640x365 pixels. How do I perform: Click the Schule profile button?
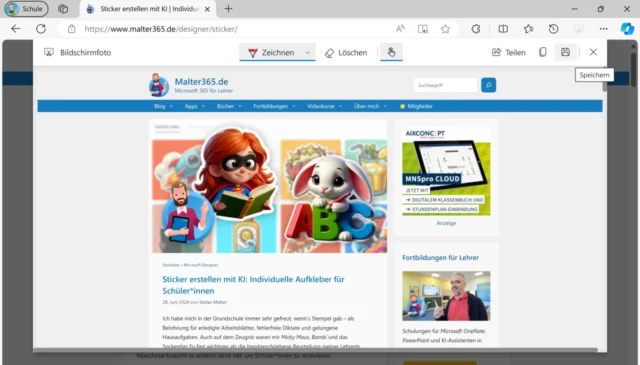click(x=26, y=9)
